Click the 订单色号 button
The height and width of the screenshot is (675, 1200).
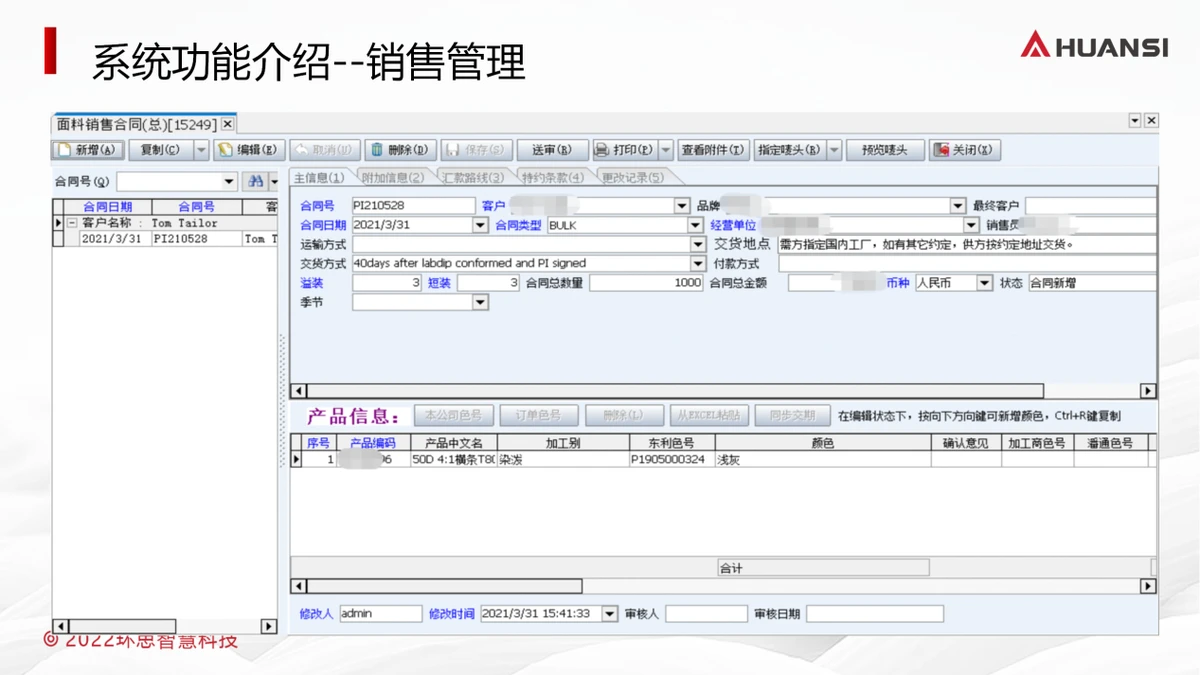coord(538,415)
